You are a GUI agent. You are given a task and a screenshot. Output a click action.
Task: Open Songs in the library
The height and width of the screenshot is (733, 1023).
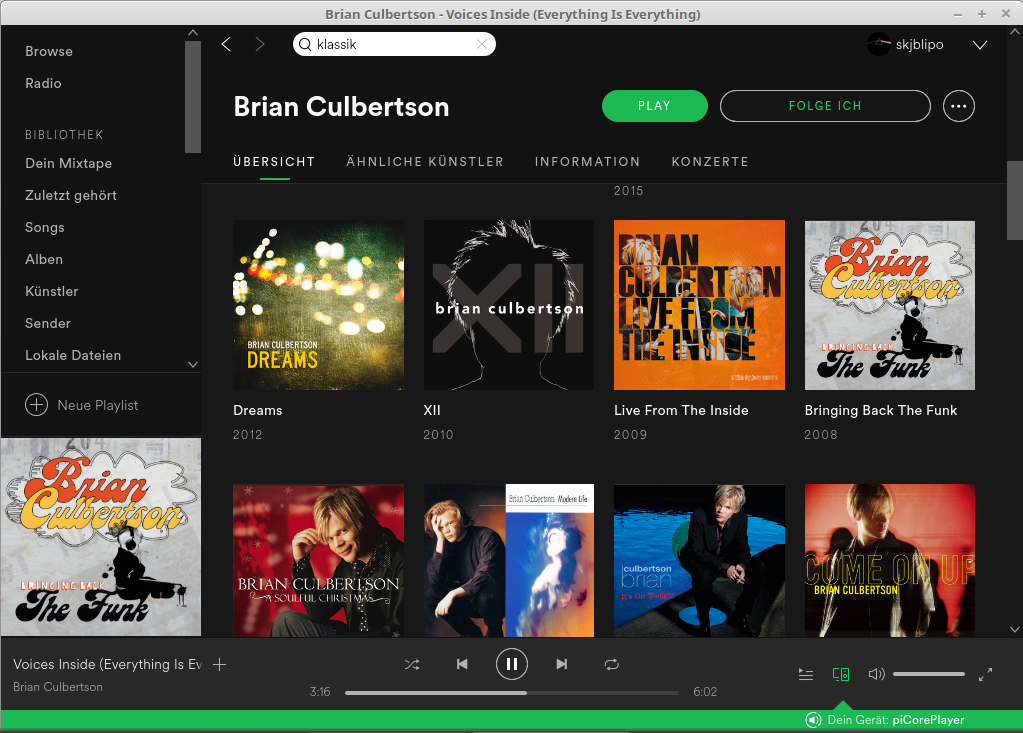click(44, 228)
